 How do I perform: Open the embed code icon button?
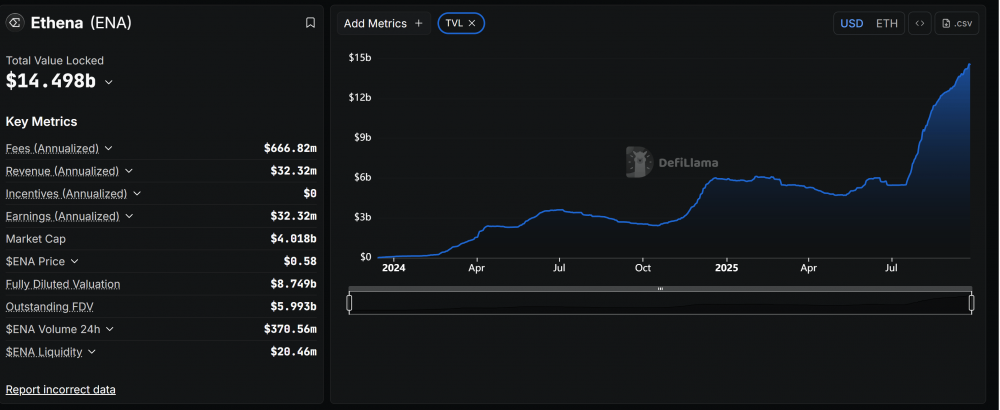(x=920, y=23)
